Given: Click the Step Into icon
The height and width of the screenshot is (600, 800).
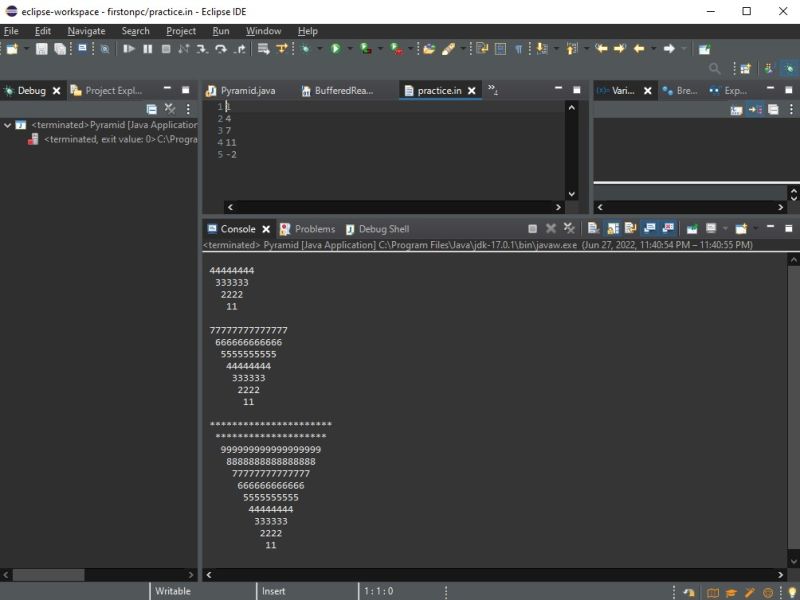Looking at the screenshot, I should pos(202,48).
